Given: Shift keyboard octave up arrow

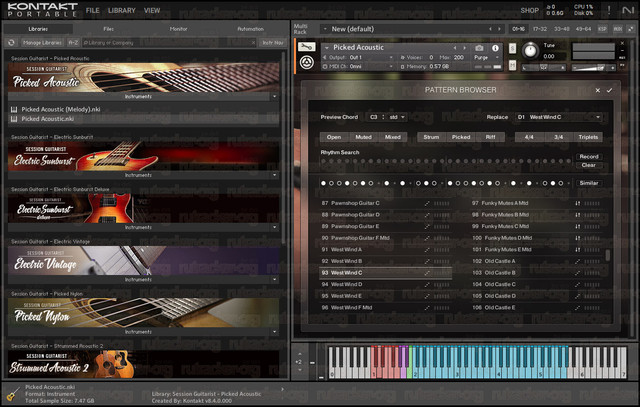Looking at the screenshot, I should point(300,354).
